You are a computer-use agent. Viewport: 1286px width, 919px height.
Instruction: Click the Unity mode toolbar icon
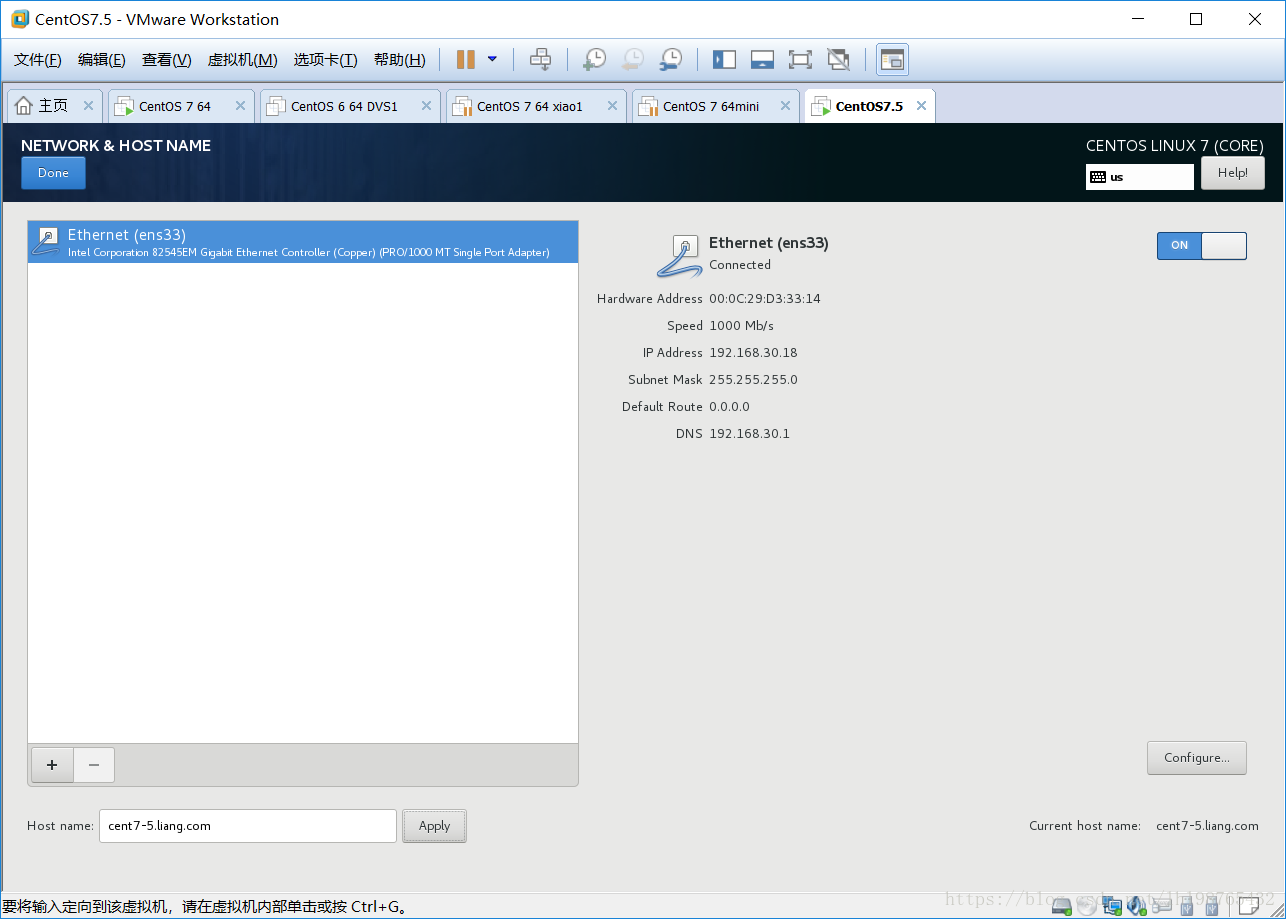[839, 60]
